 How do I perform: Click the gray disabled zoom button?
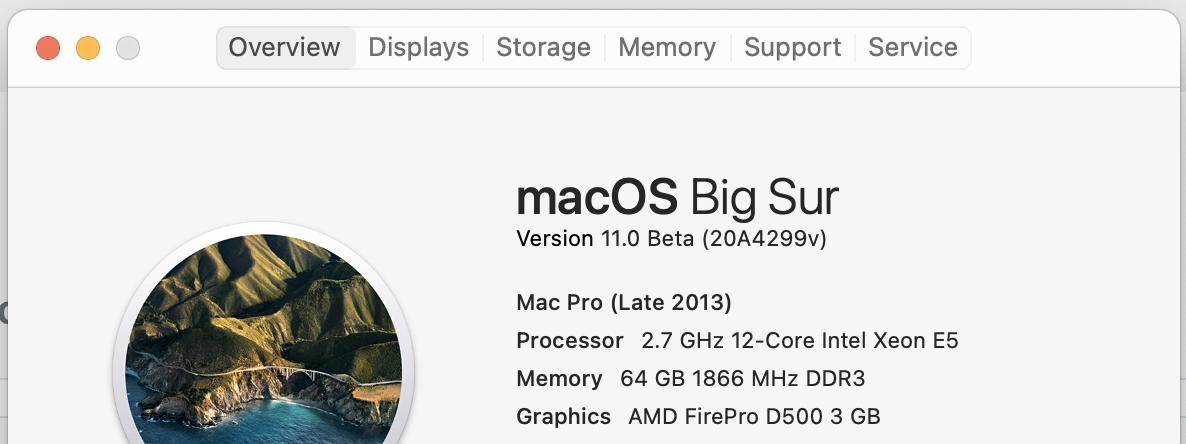(128, 47)
